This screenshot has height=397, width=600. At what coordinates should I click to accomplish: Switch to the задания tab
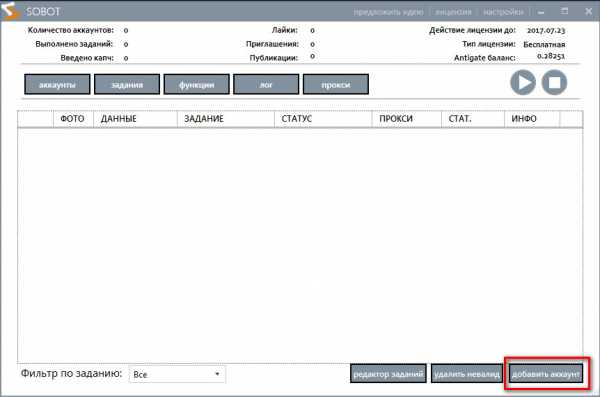pos(127,84)
